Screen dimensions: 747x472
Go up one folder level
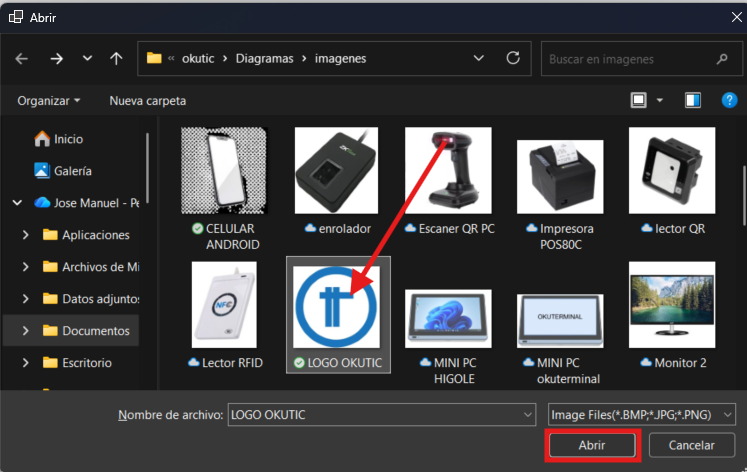(116, 59)
